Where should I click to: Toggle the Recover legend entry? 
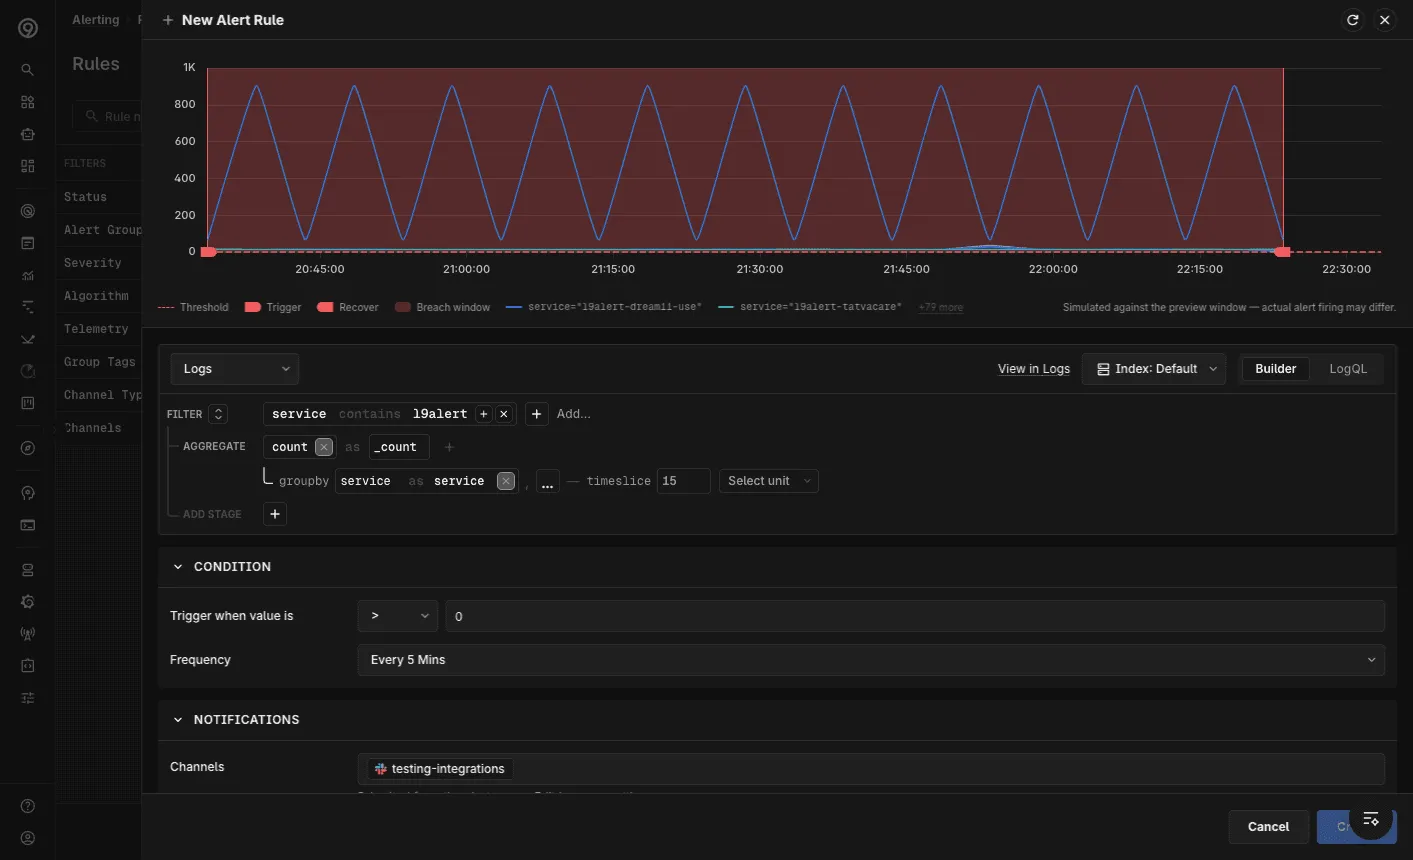[x=348, y=307]
